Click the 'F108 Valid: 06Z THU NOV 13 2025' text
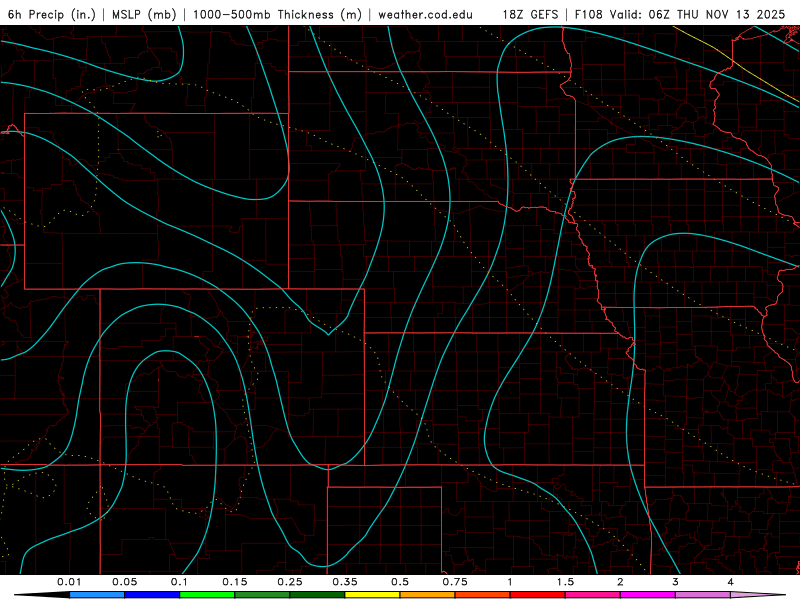This screenshot has height=600, width=800. (x=680, y=14)
